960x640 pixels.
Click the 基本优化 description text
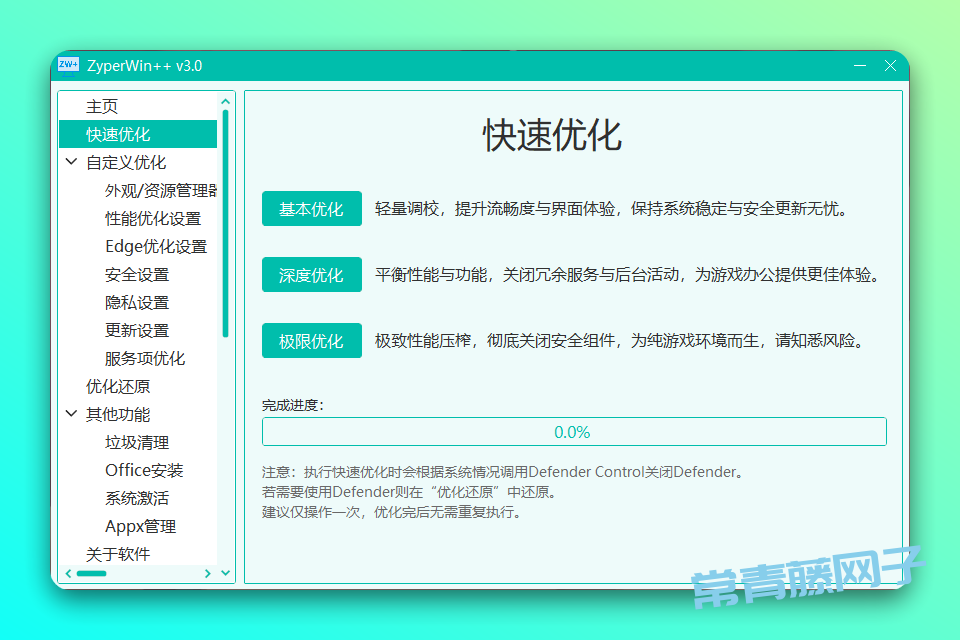click(x=612, y=209)
